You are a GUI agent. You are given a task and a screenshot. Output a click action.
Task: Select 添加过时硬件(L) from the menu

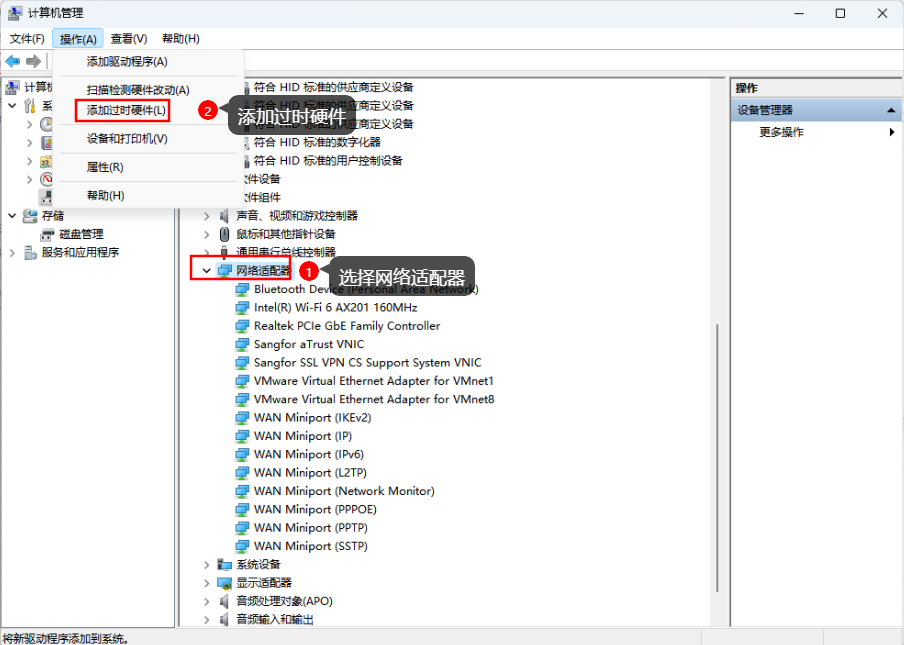[126, 110]
